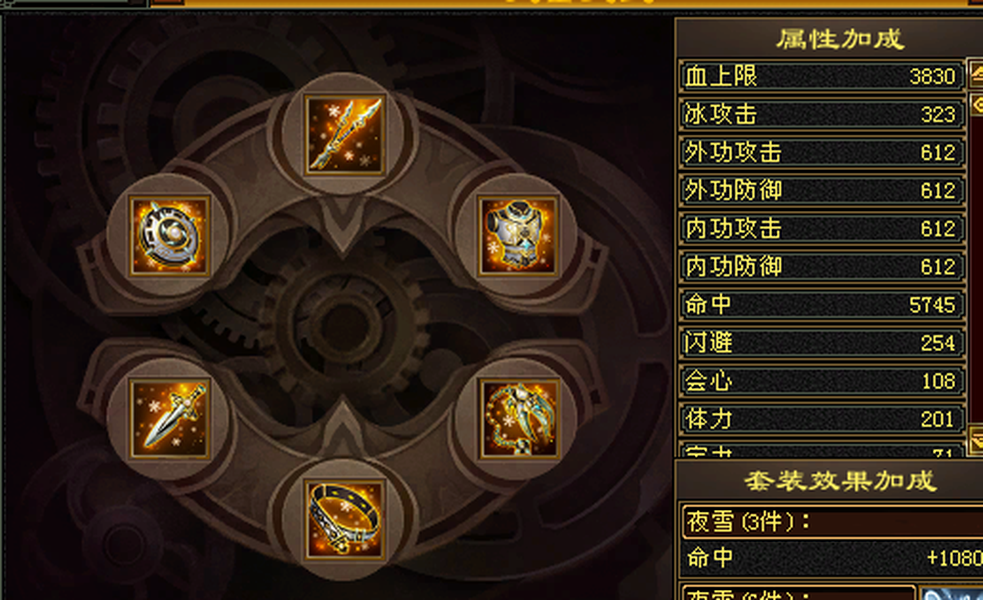Select the 命中 5745 attribute row

coord(821,305)
